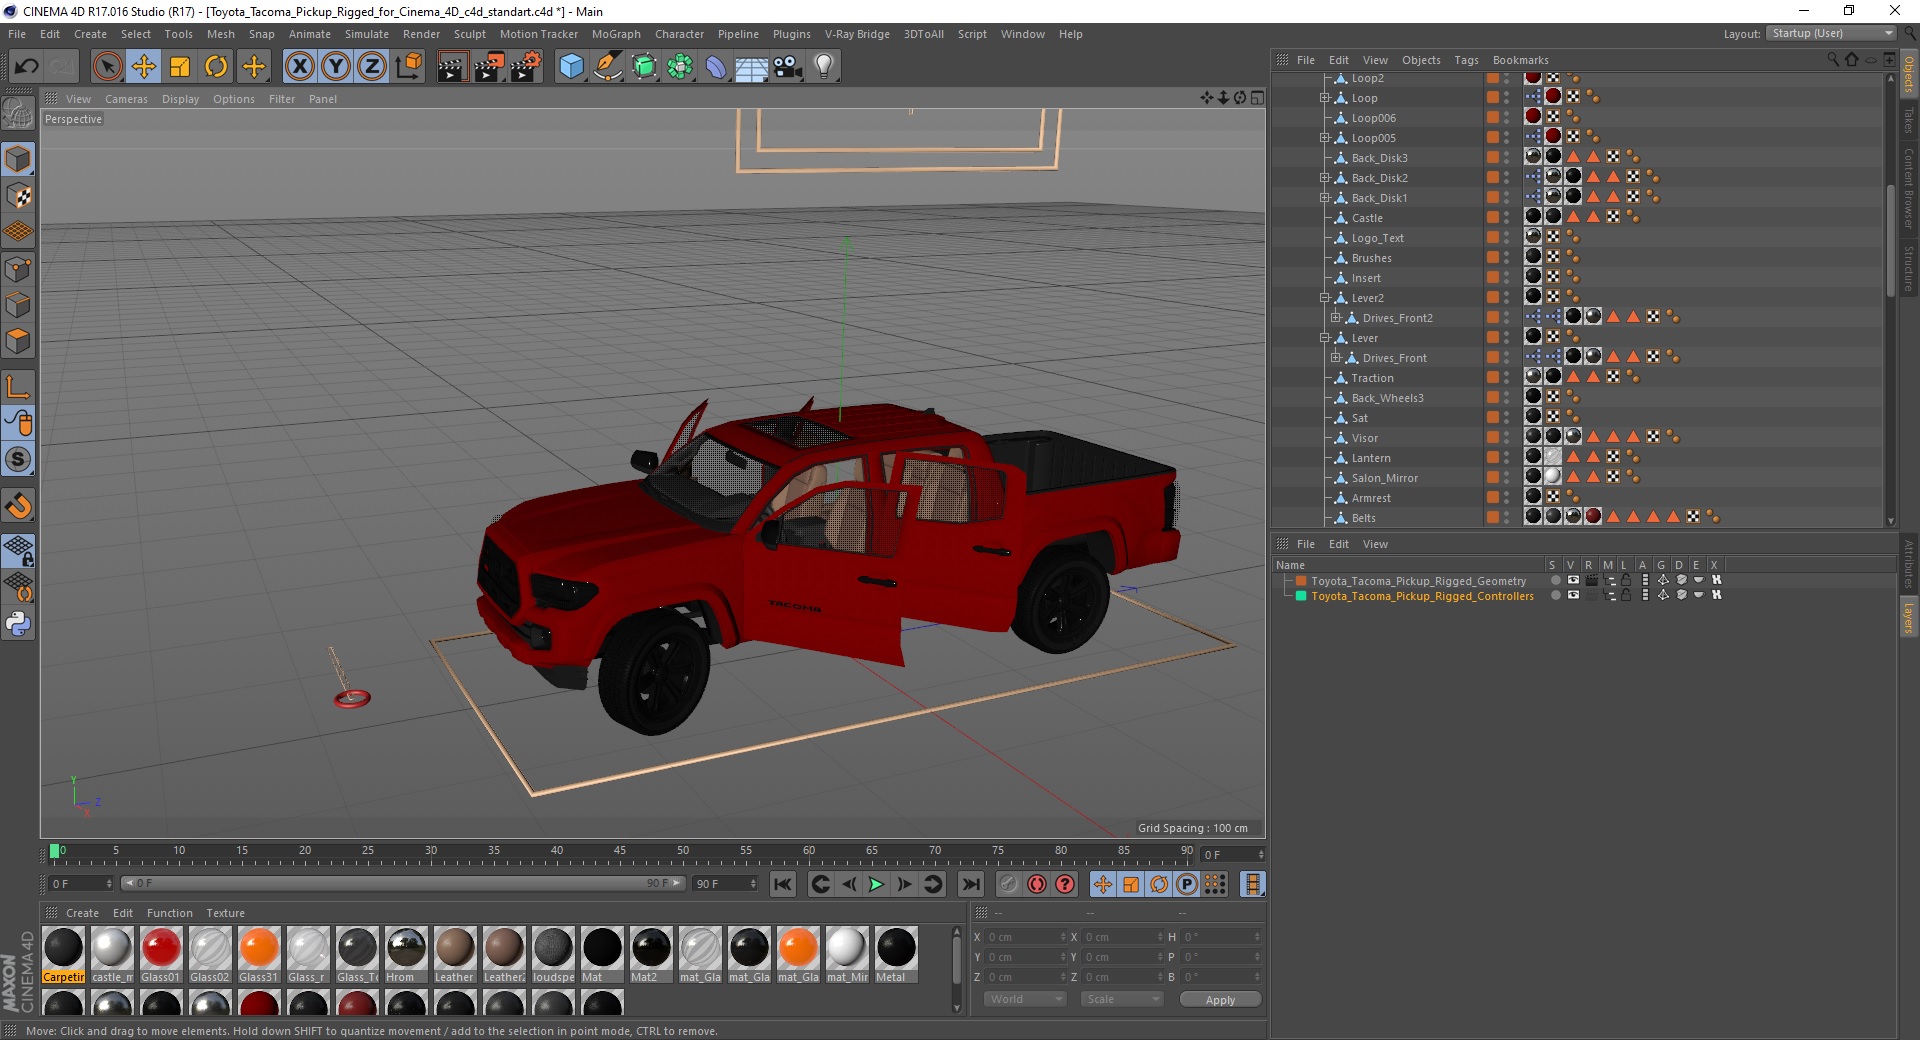Click the magnet Snap icon
Image resolution: width=1920 pixels, height=1040 pixels.
click(x=18, y=506)
